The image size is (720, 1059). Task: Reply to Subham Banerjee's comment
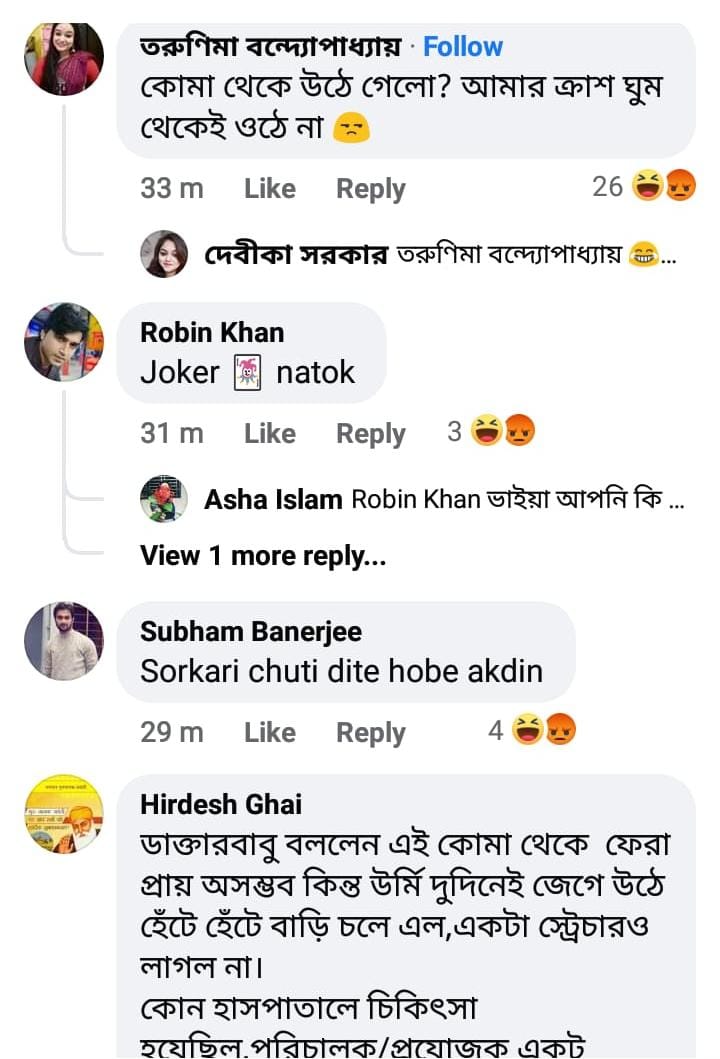(x=371, y=732)
